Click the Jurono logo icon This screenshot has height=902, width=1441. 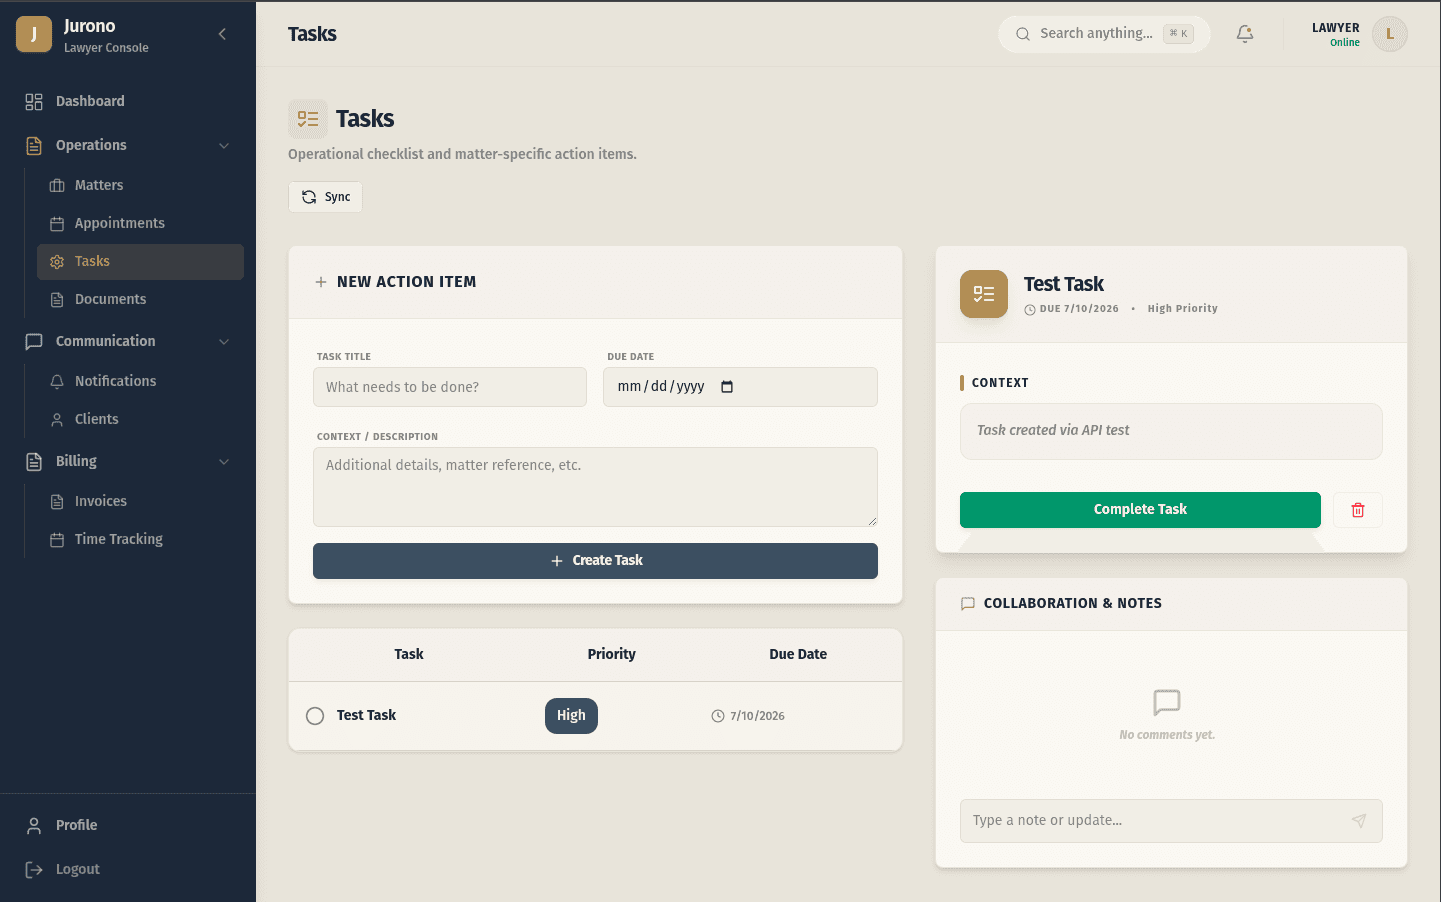pyautogui.click(x=34, y=34)
